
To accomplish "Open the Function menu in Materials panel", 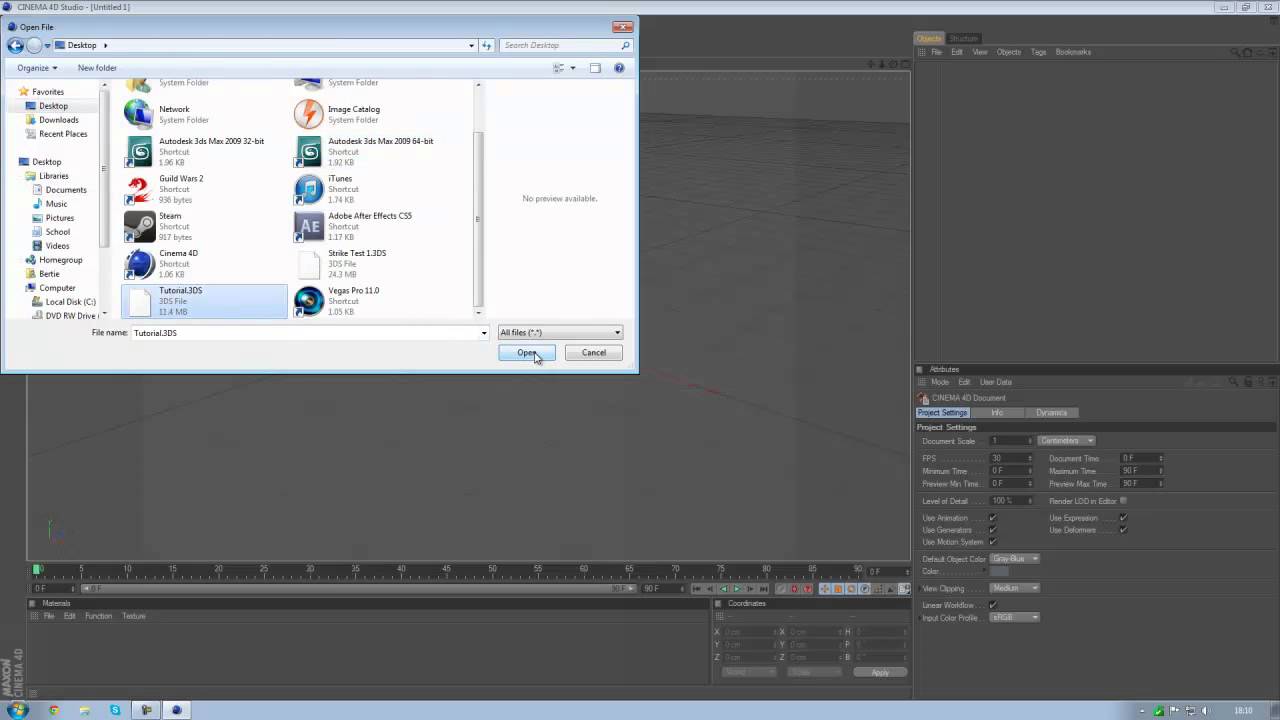I will click(x=98, y=616).
